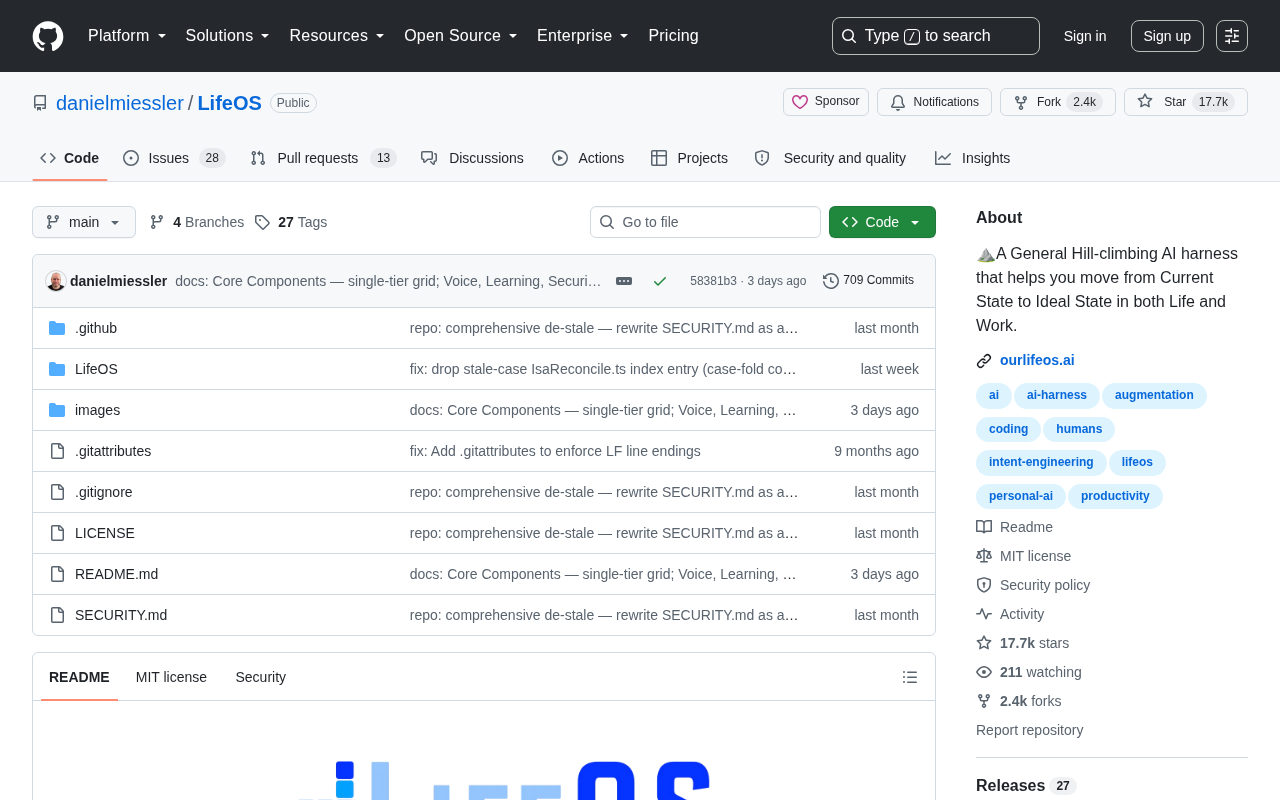Switch to Security tab above README

261,677
